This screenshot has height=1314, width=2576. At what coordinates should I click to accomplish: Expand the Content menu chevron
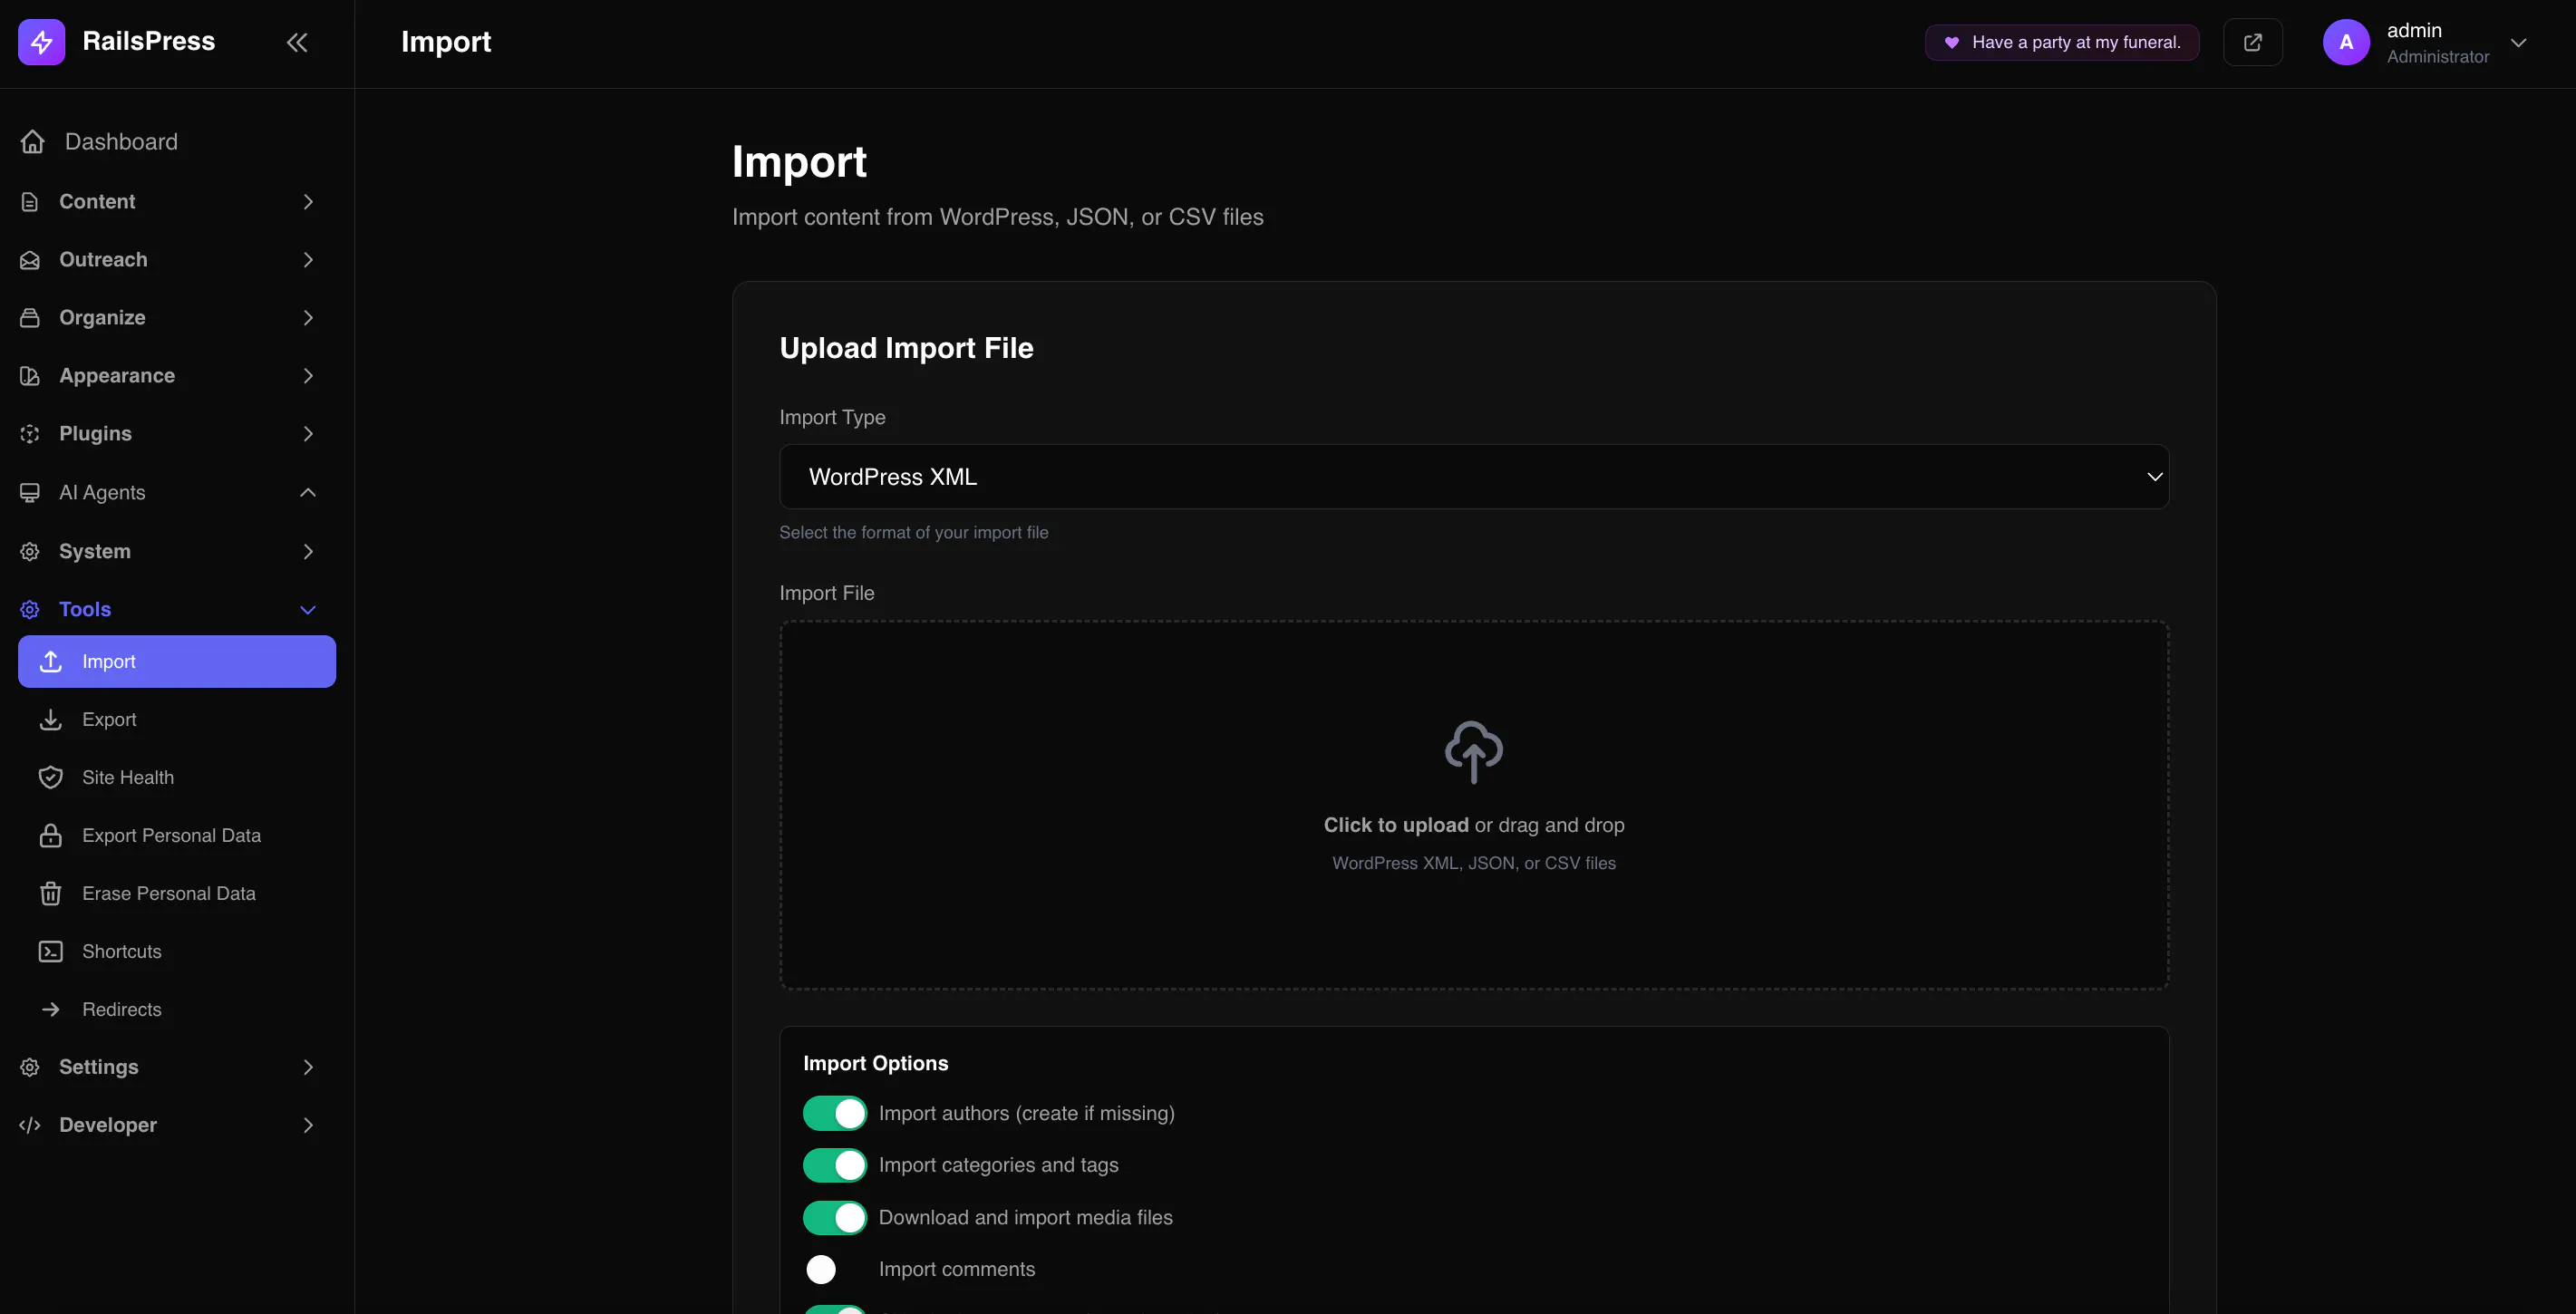point(308,202)
